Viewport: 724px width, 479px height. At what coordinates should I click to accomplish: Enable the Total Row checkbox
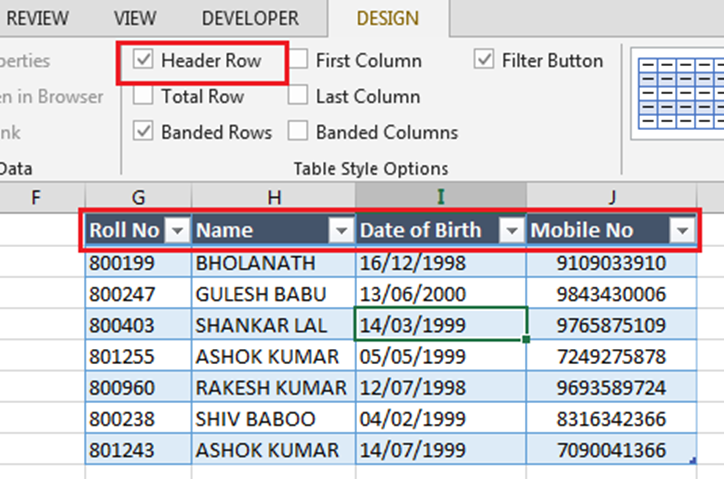coord(144,97)
